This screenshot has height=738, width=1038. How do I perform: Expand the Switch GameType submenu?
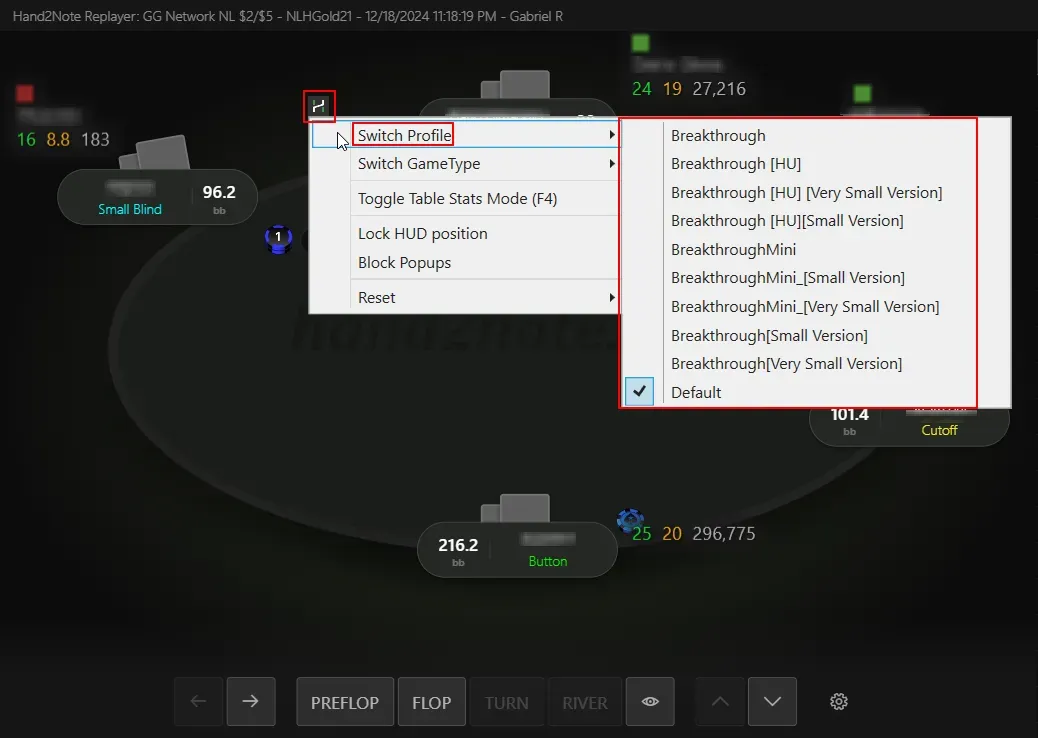tap(418, 163)
